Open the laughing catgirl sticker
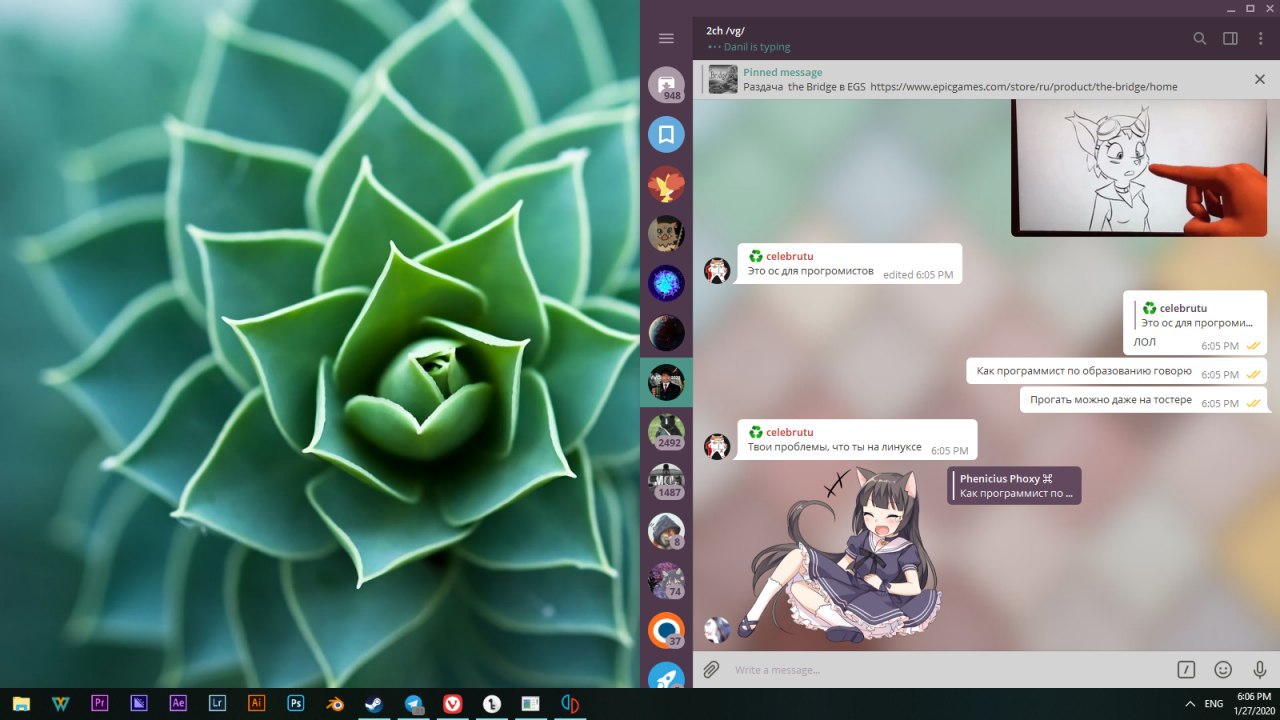Viewport: 1280px width, 720px height. pyautogui.click(x=839, y=556)
